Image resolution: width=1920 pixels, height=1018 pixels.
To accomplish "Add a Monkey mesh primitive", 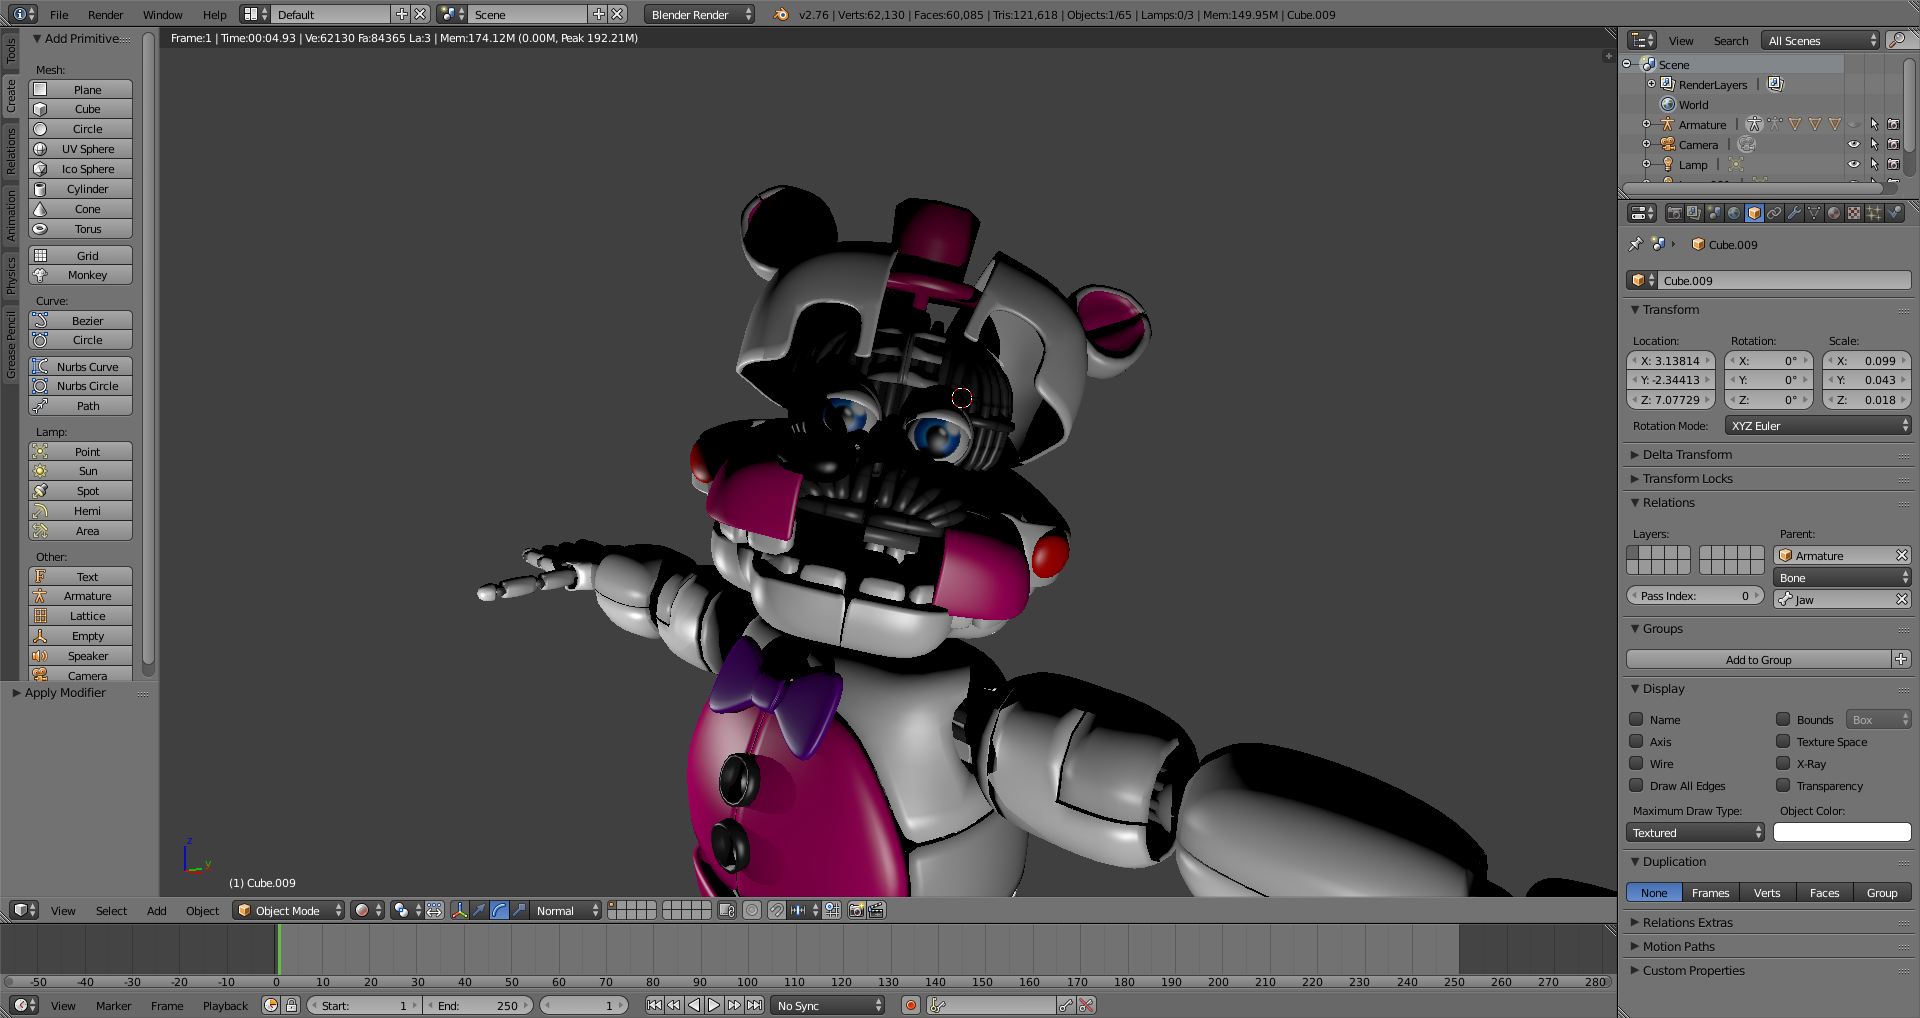I will pos(81,275).
